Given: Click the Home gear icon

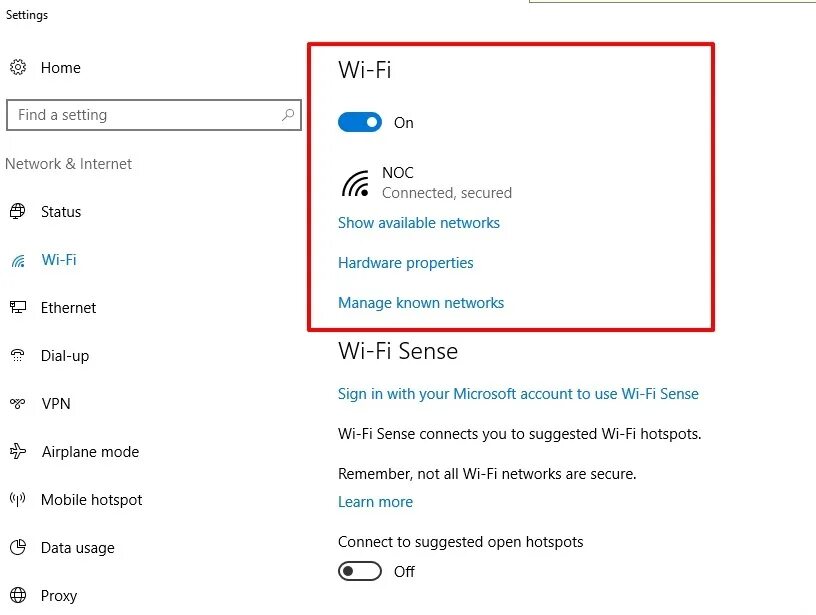Looking at the screenshot, I should (x=18, y=68).
